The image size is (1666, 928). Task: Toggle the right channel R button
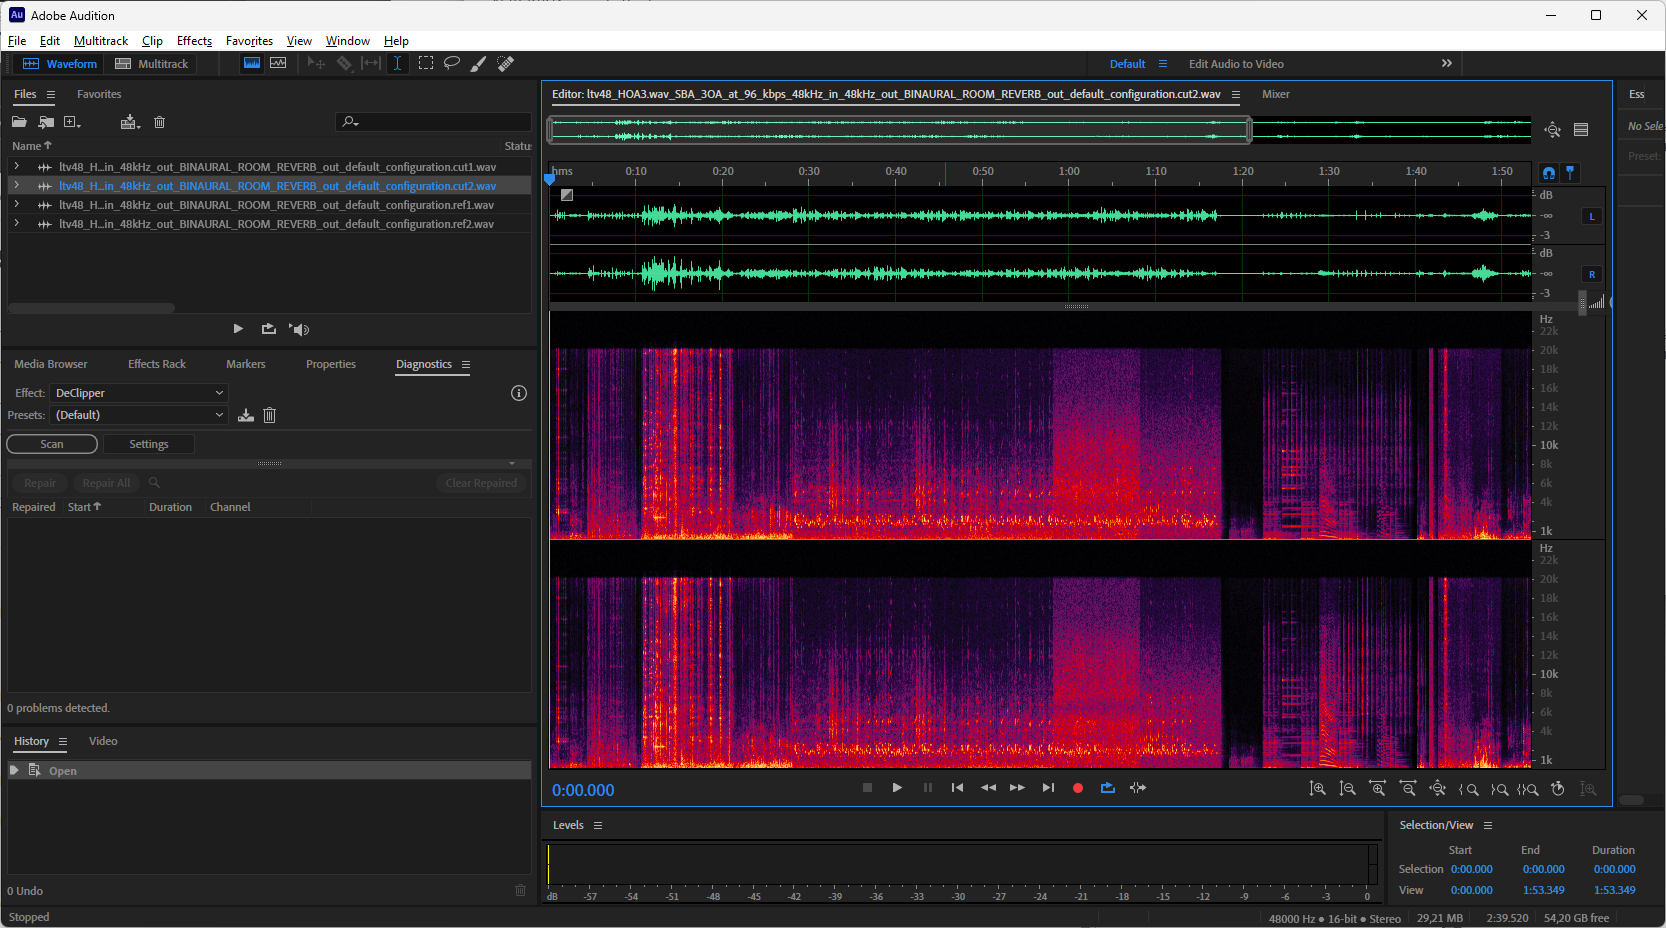pos(1592,274)
